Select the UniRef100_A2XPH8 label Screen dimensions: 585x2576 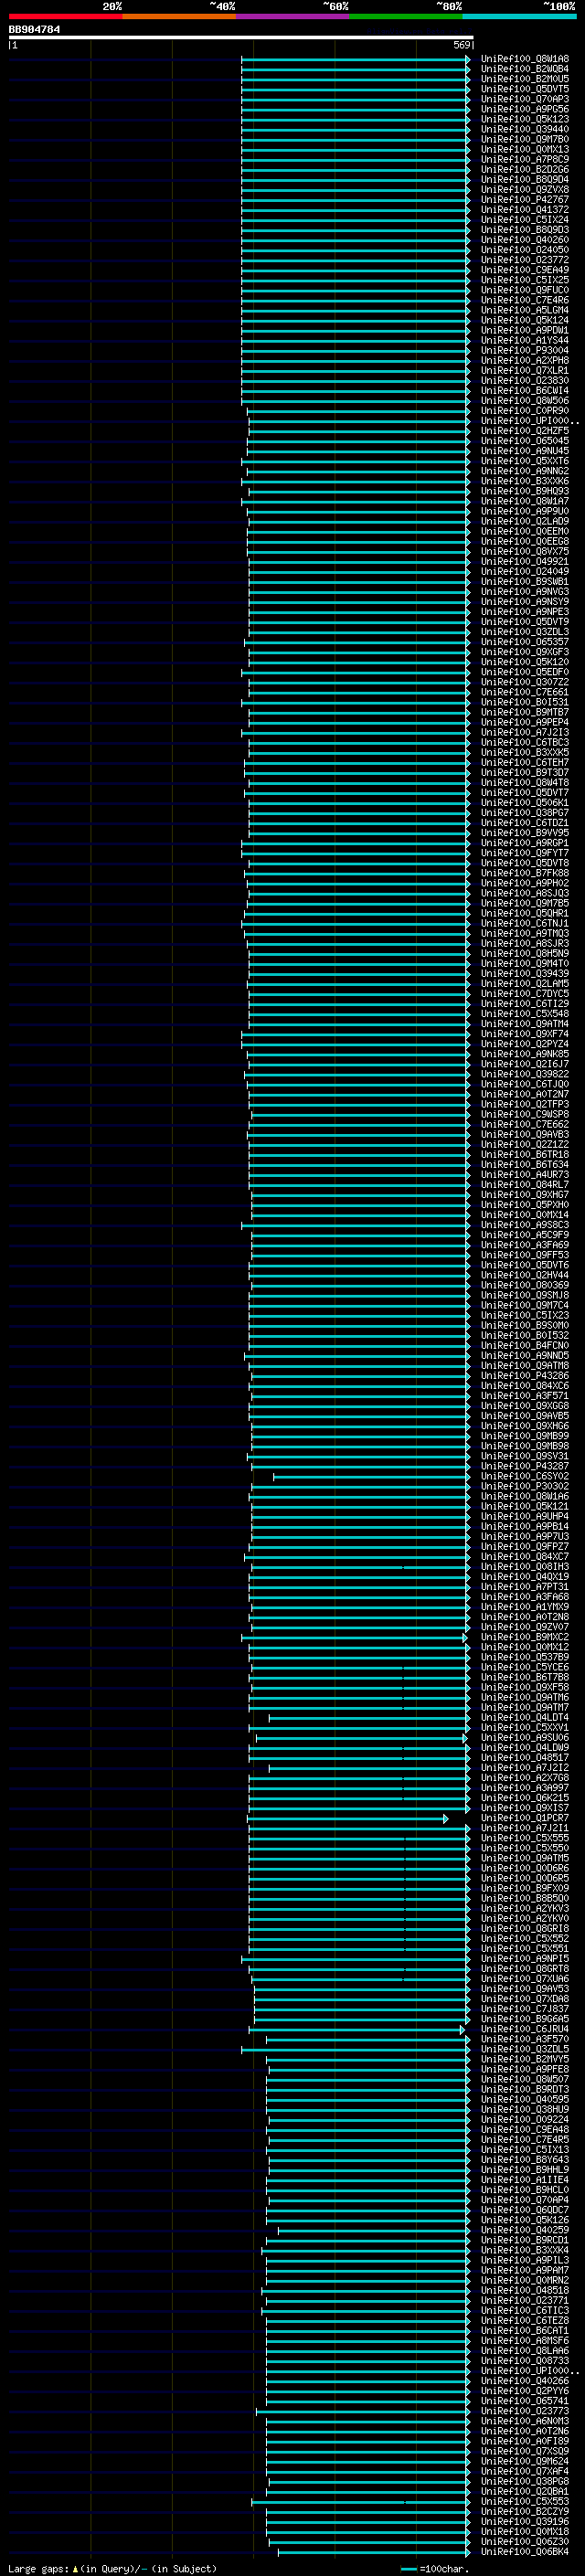click(x=525, y=360)
